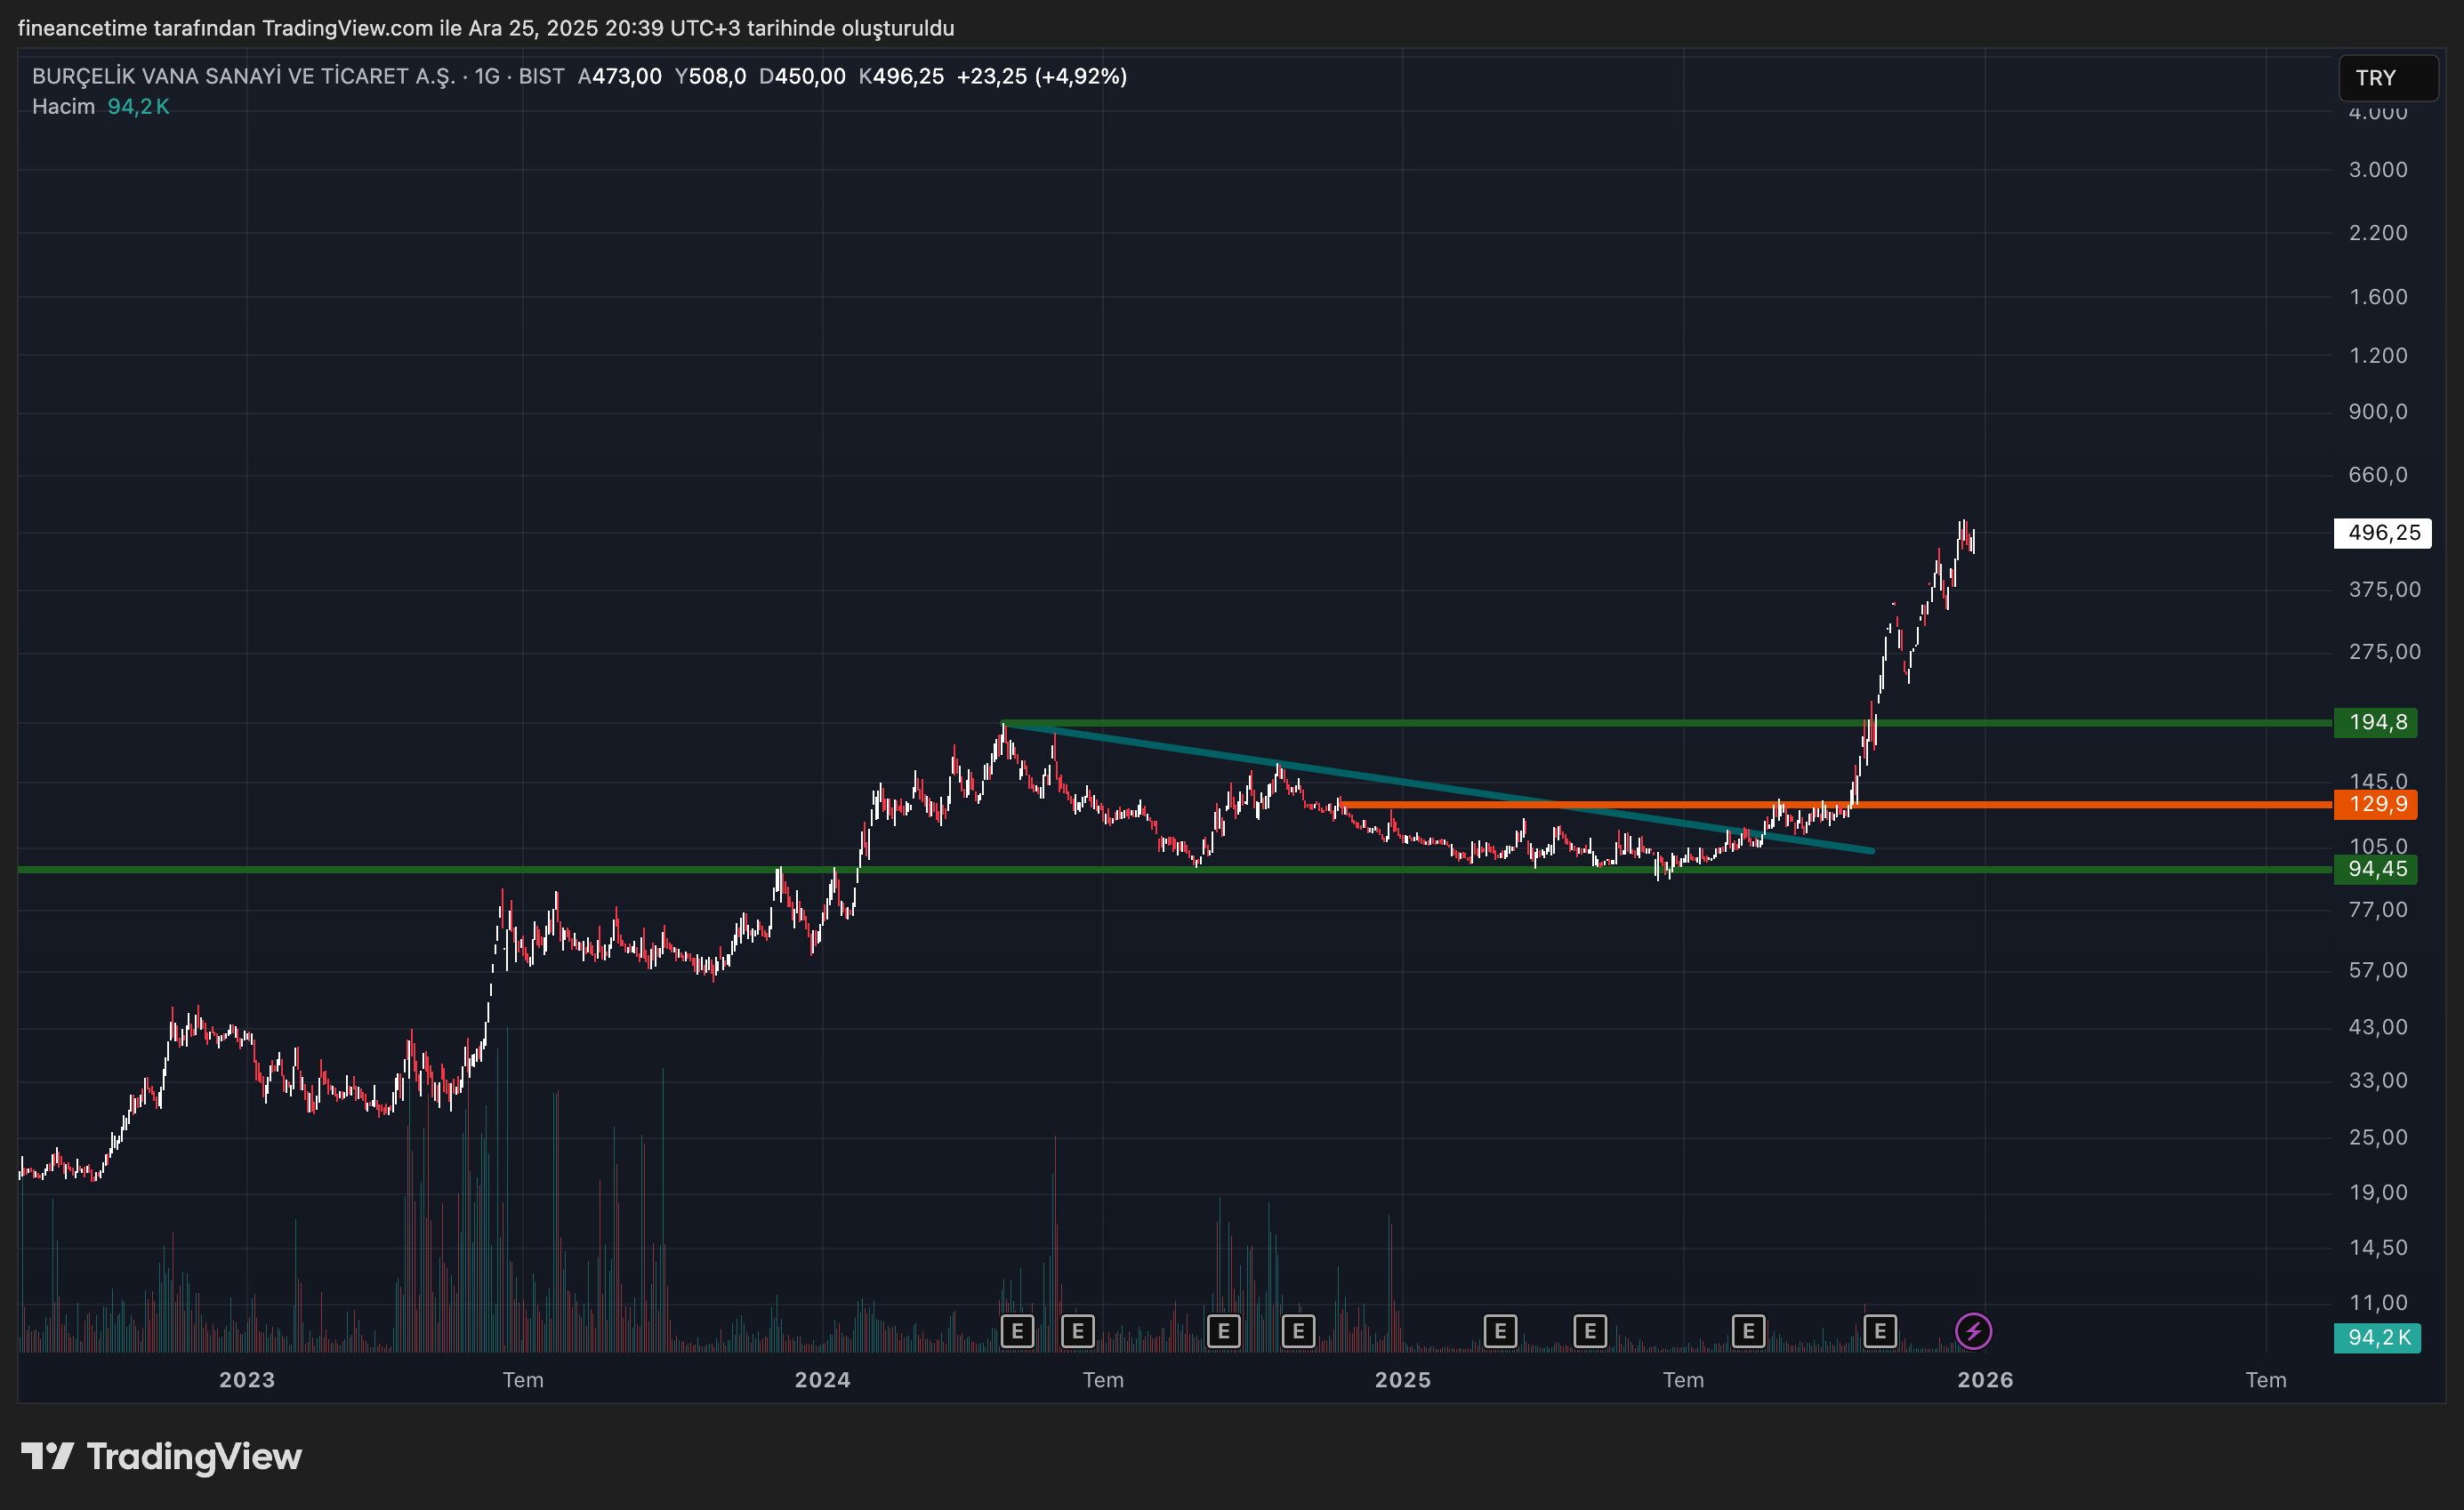Select the 2026 date axis label
The height and width of the screenshot is (1510, 2464).
tap(1988, 1380)
